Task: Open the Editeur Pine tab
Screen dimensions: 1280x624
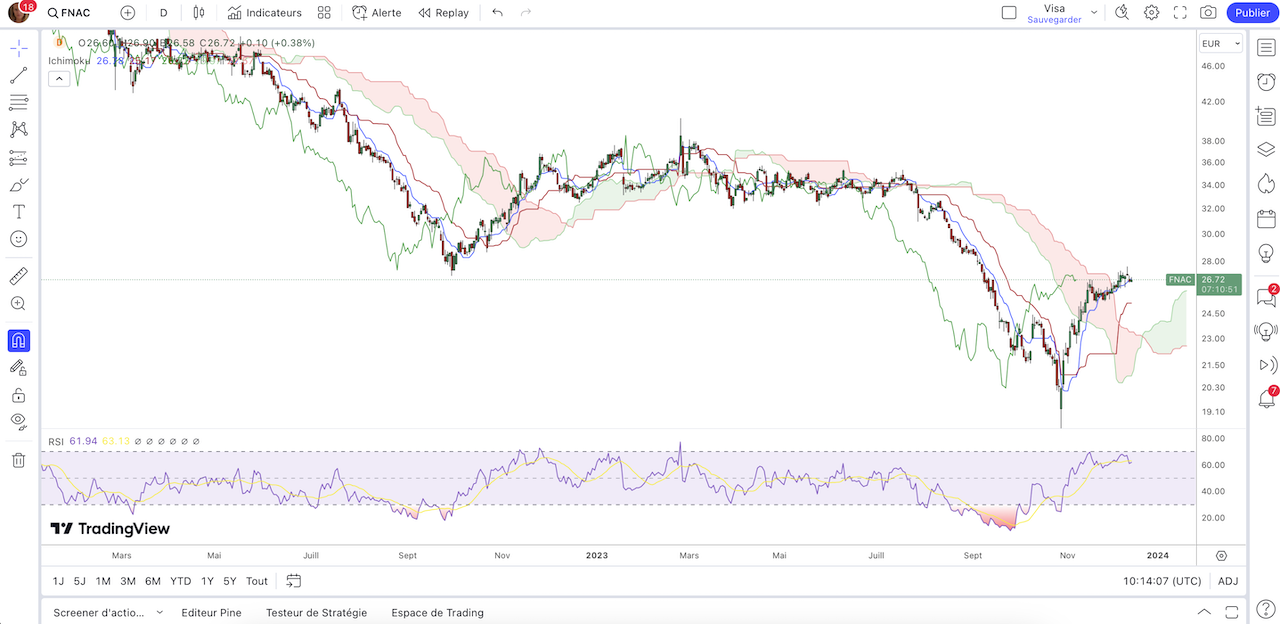Action: [x=211, y=612]
